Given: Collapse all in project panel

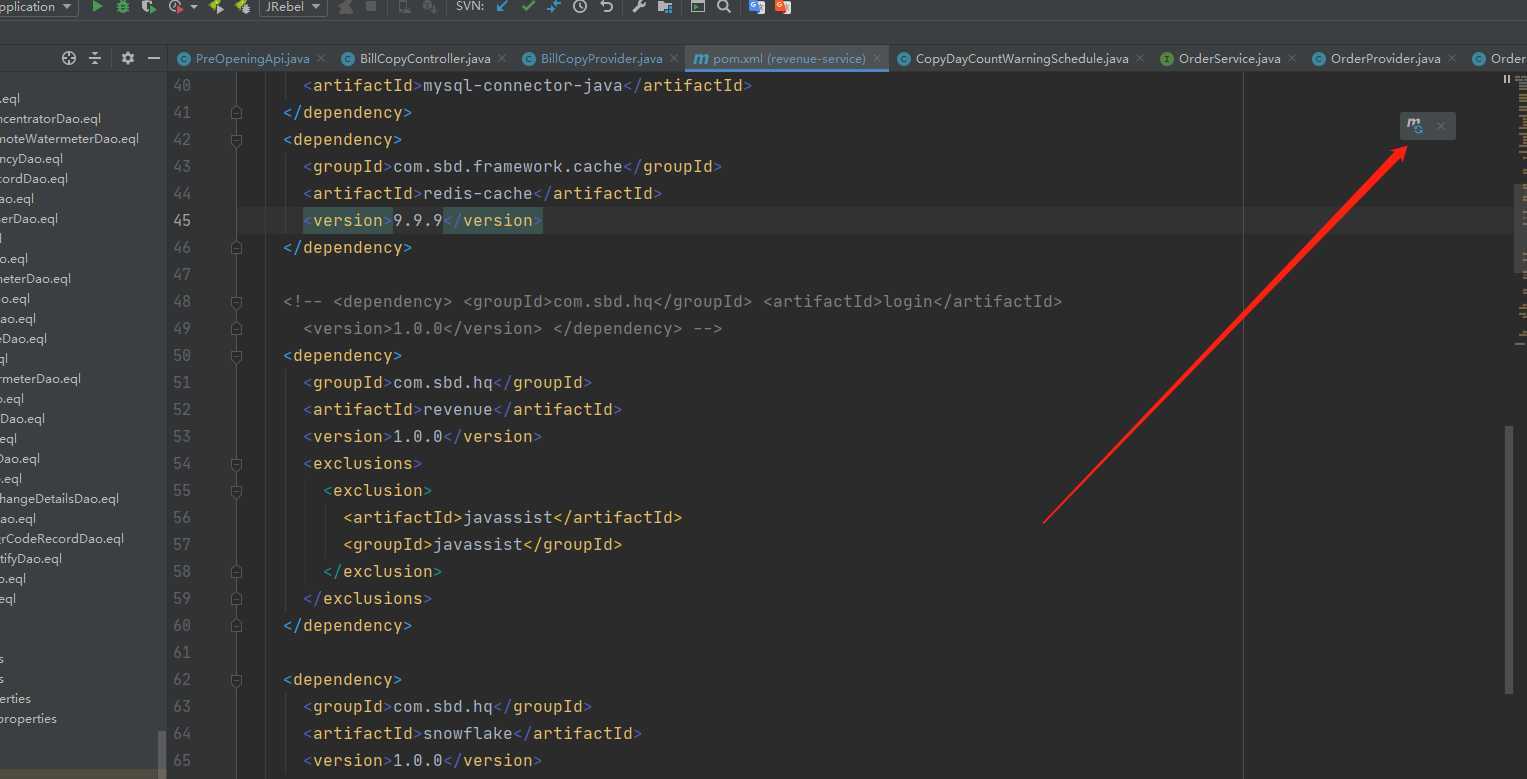Looking at the screenshot, I should click(95, 58).
